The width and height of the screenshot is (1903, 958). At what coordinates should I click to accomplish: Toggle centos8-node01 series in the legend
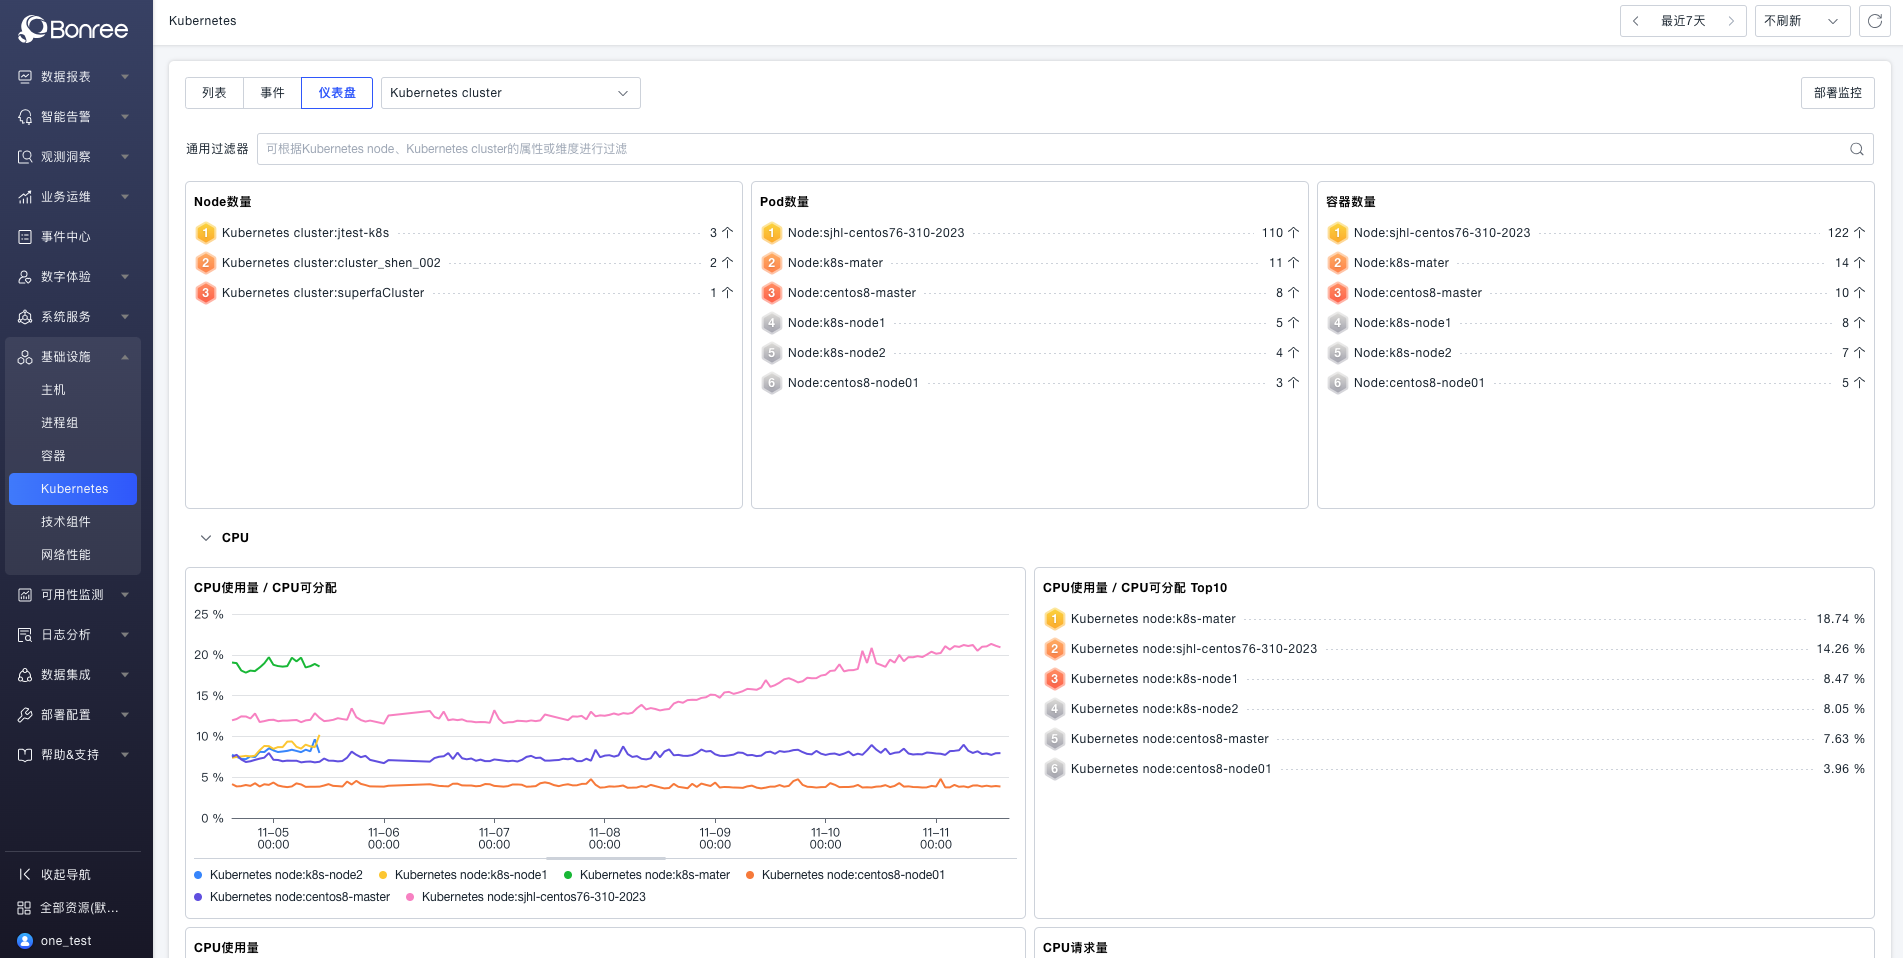tap(846, 875)
